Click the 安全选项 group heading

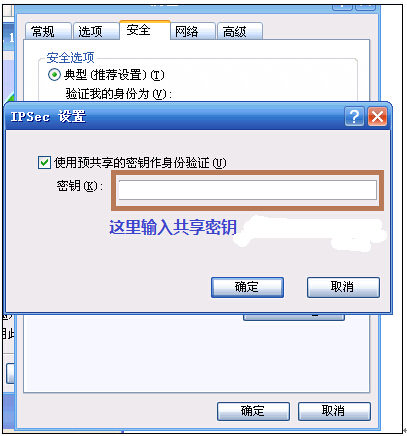tap(70, 58)
